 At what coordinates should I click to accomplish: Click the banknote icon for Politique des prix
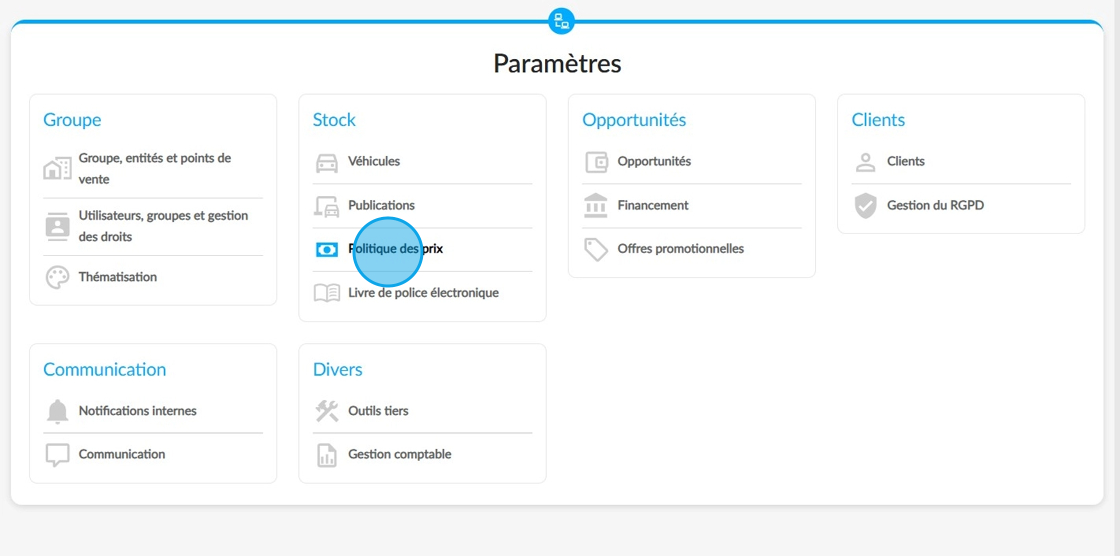327,249
